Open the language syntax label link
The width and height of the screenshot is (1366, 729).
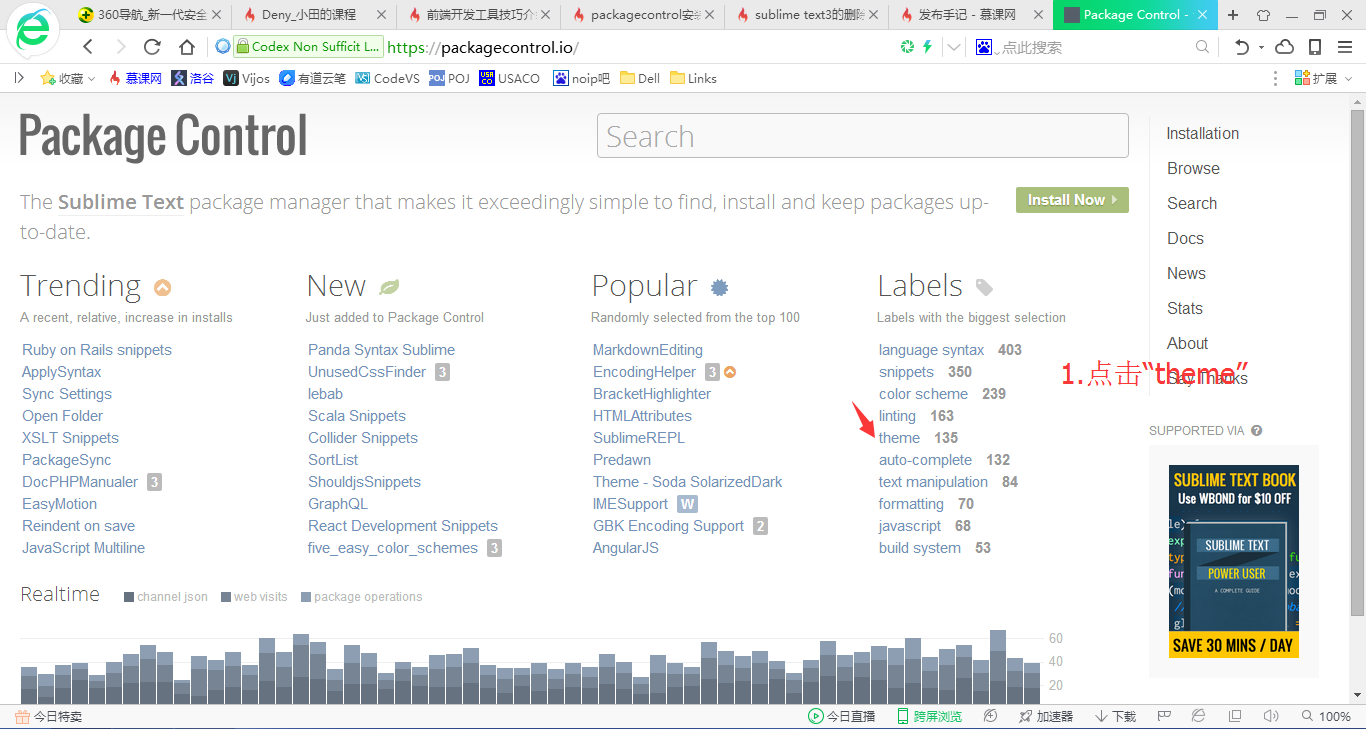[x=931, y=350]
